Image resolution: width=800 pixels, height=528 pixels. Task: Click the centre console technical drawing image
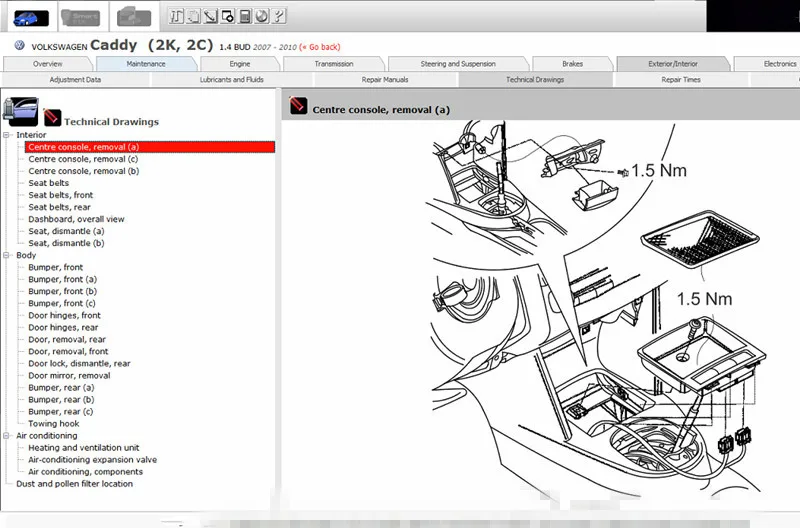point(594,309)
